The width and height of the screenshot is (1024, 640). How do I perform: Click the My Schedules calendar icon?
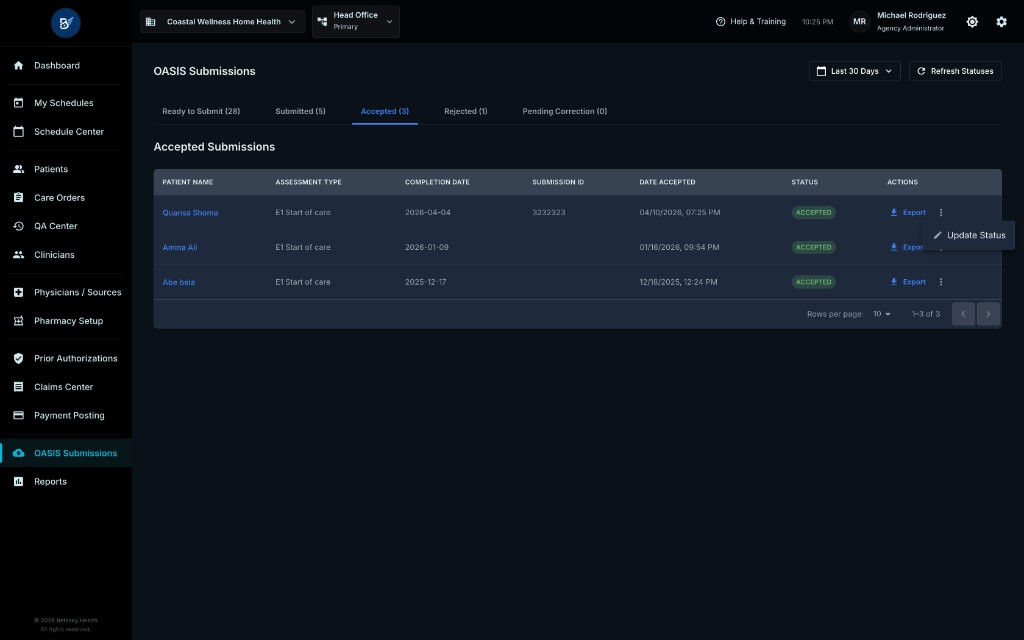[18, 103]
